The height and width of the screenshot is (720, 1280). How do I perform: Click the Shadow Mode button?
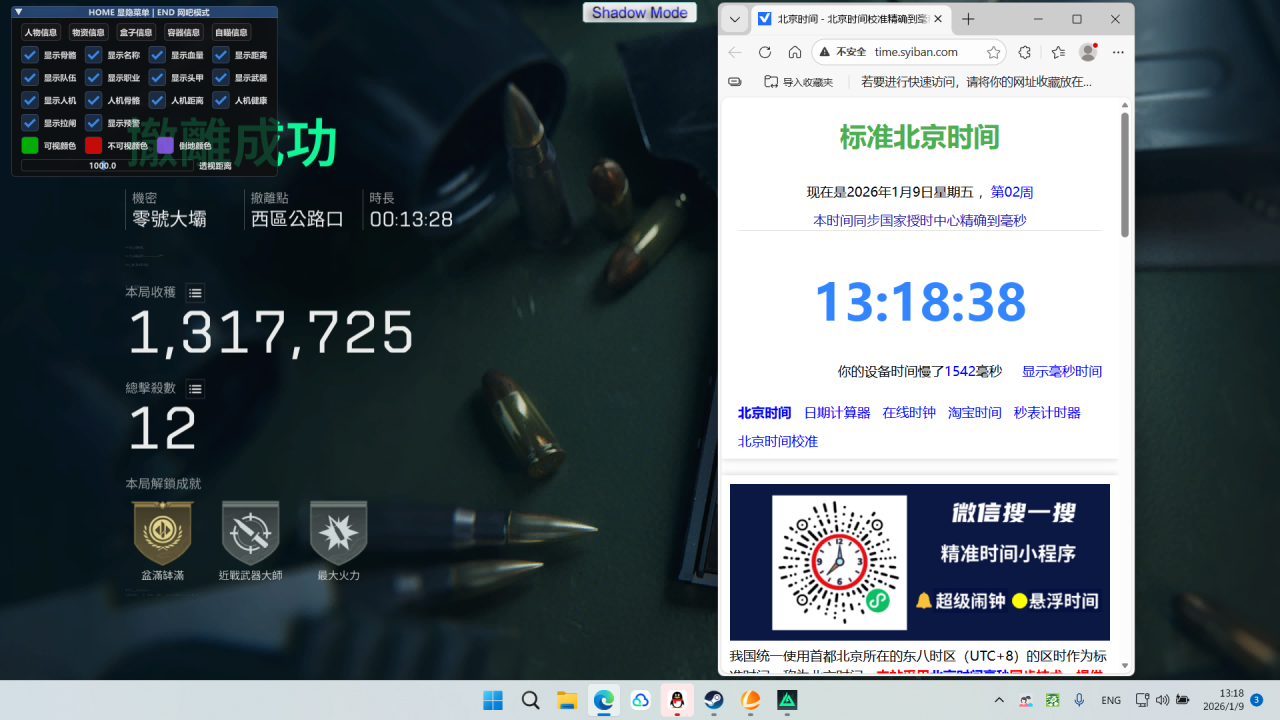coord(639,12)
